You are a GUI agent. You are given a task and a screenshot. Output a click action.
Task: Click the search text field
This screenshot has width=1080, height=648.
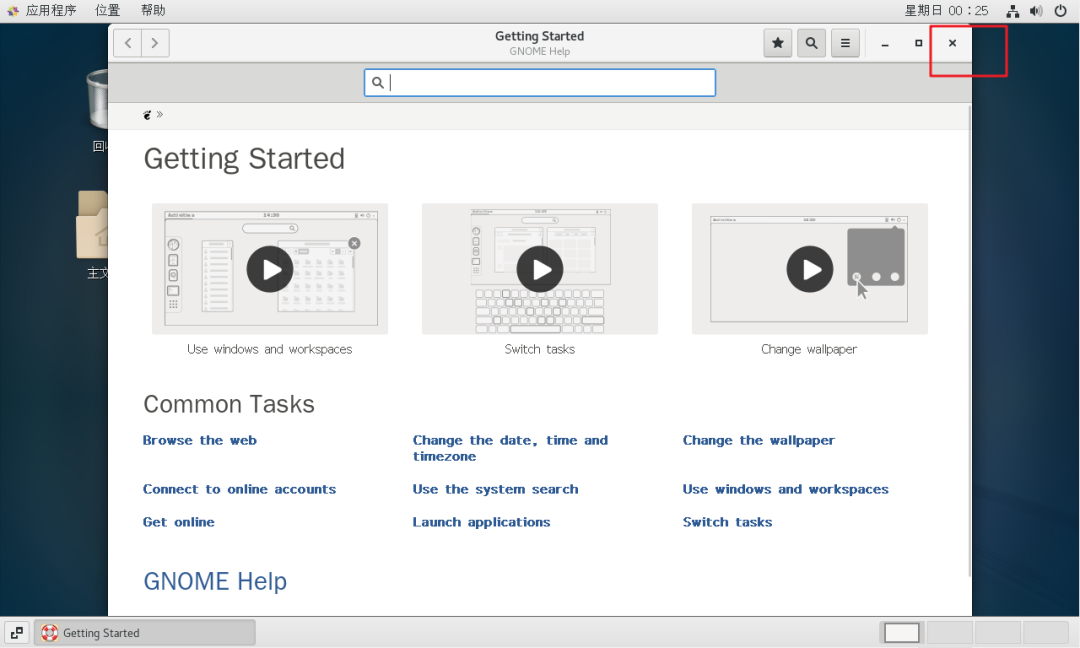point(540,83)
